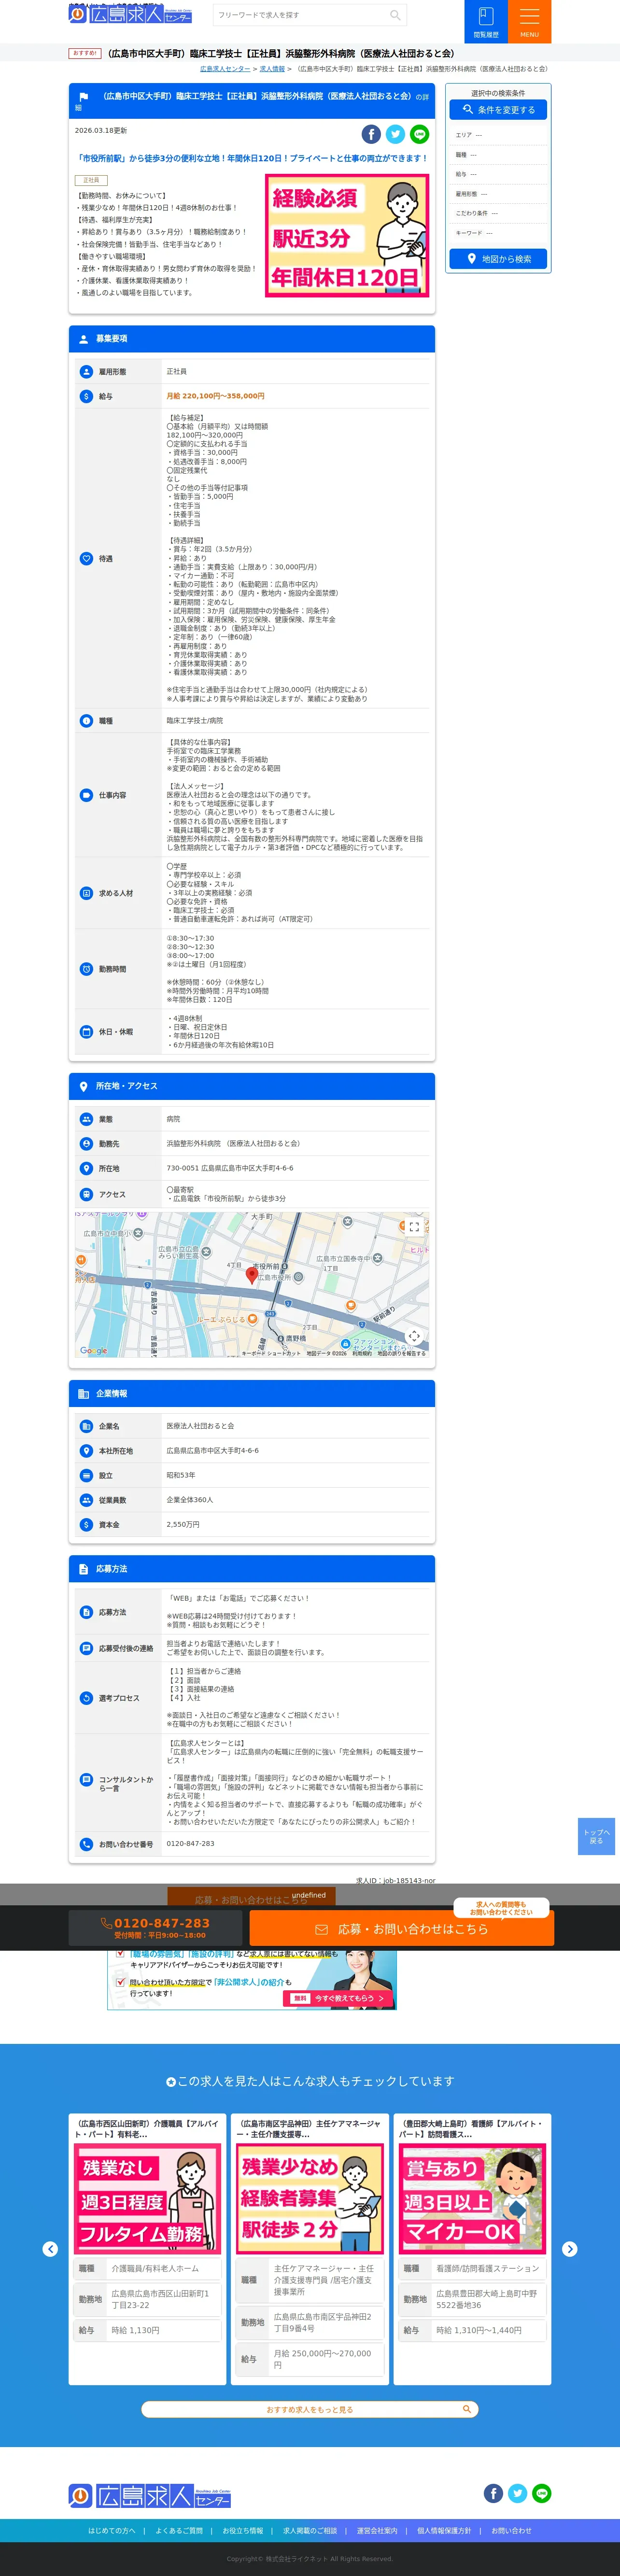Viewport: 620px width, 2576px height.
Task: Click the 給与 yen icon
Action: point(86,396)
